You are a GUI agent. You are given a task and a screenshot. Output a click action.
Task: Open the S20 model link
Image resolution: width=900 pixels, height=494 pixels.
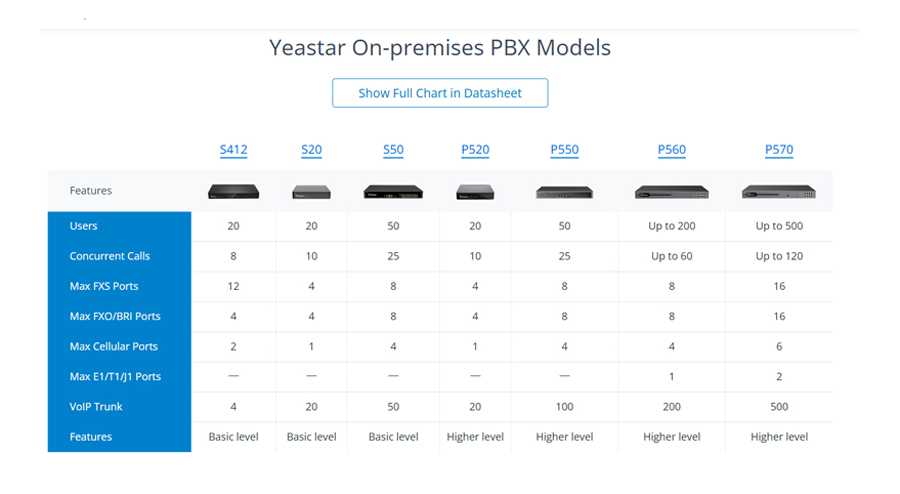(x=311, y=150)
